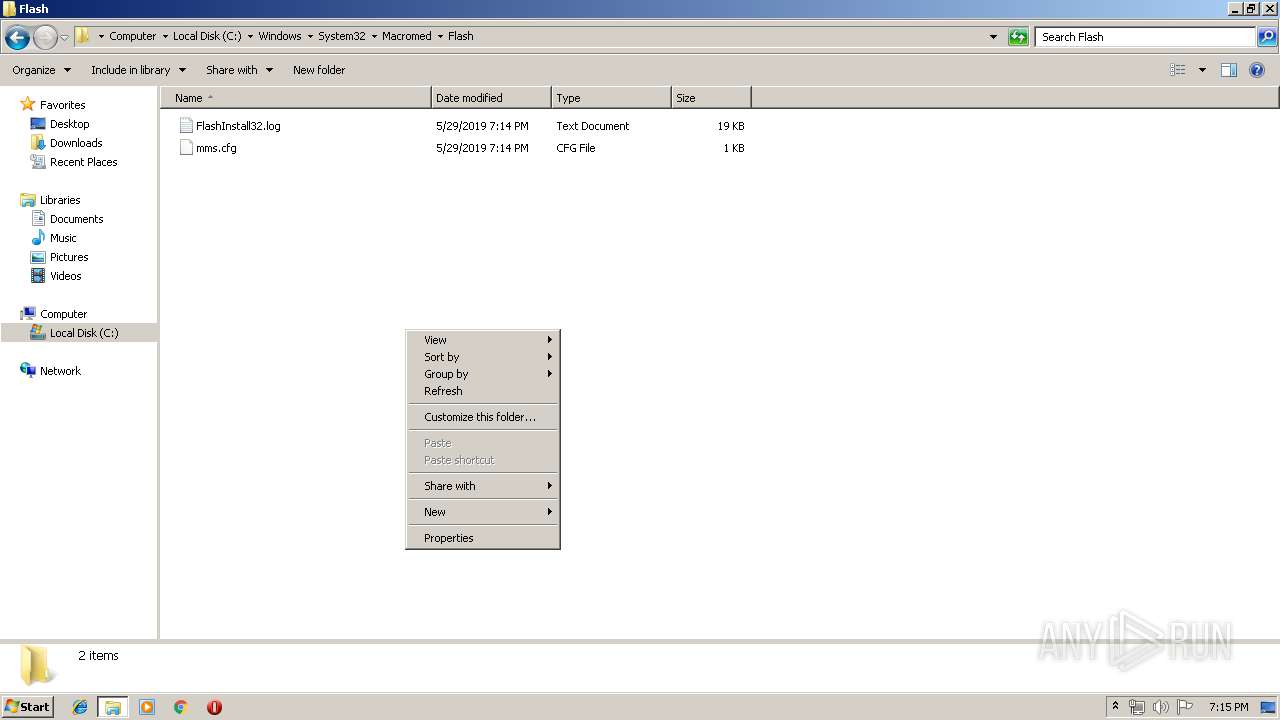Click the search magnifier icon
1280x720 pixels.
point(1267,37)
